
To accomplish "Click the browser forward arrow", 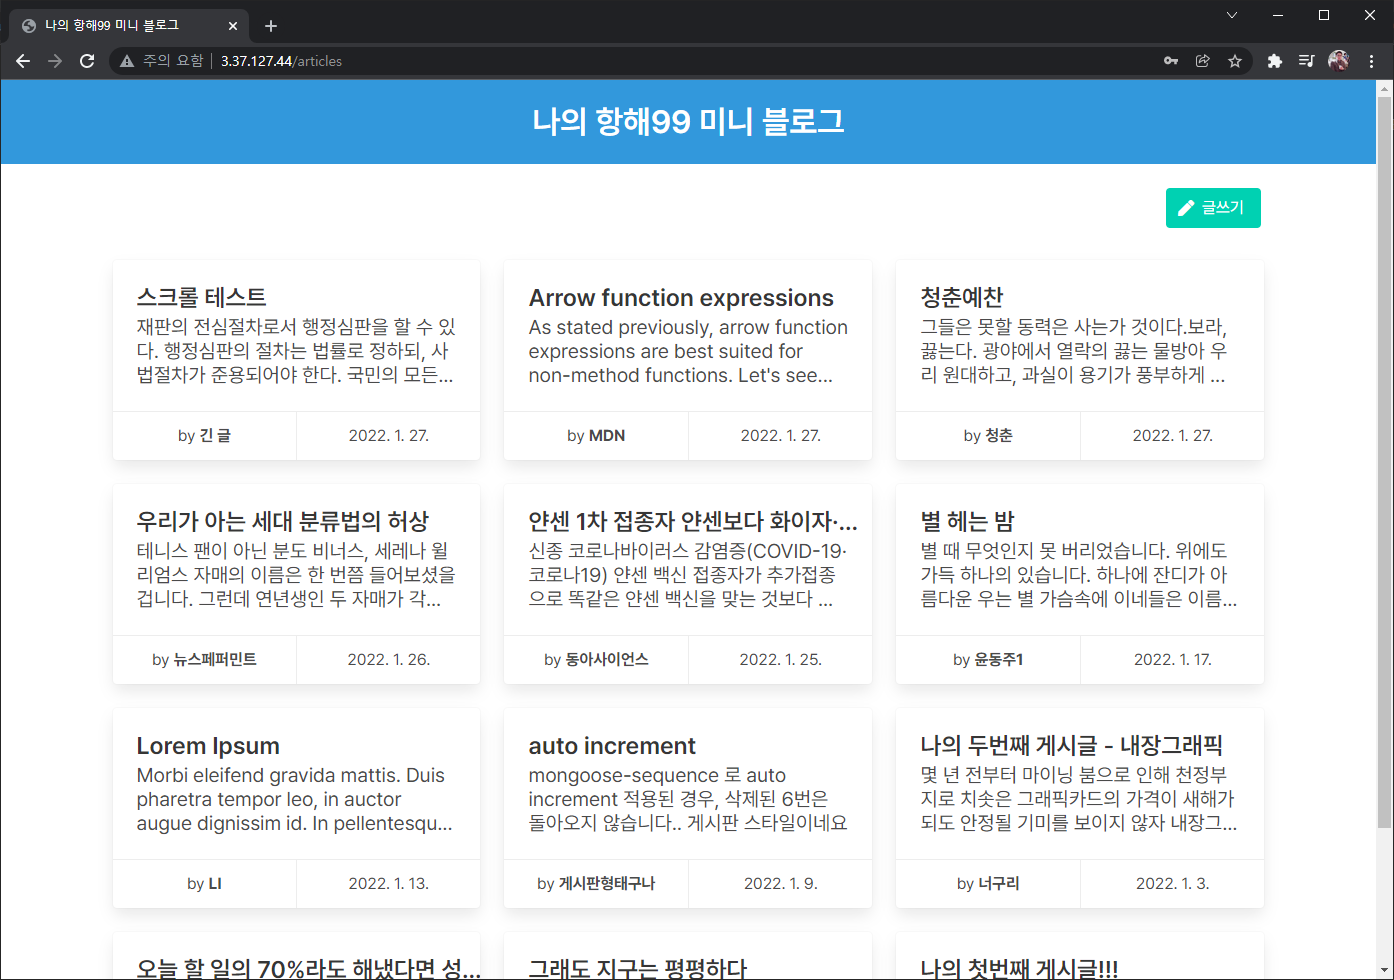I will click(55, 61).
